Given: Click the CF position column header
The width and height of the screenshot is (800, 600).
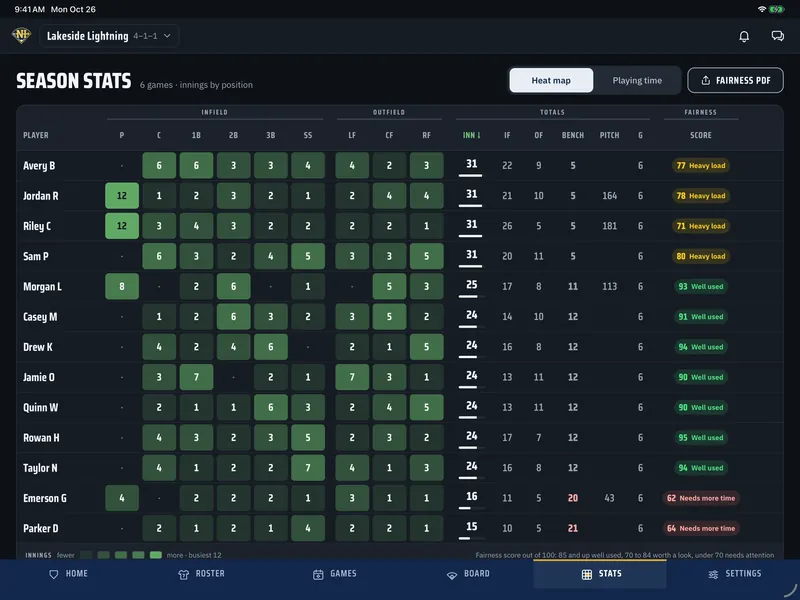Looking at the screenshot, I should (x=389, y=135).
